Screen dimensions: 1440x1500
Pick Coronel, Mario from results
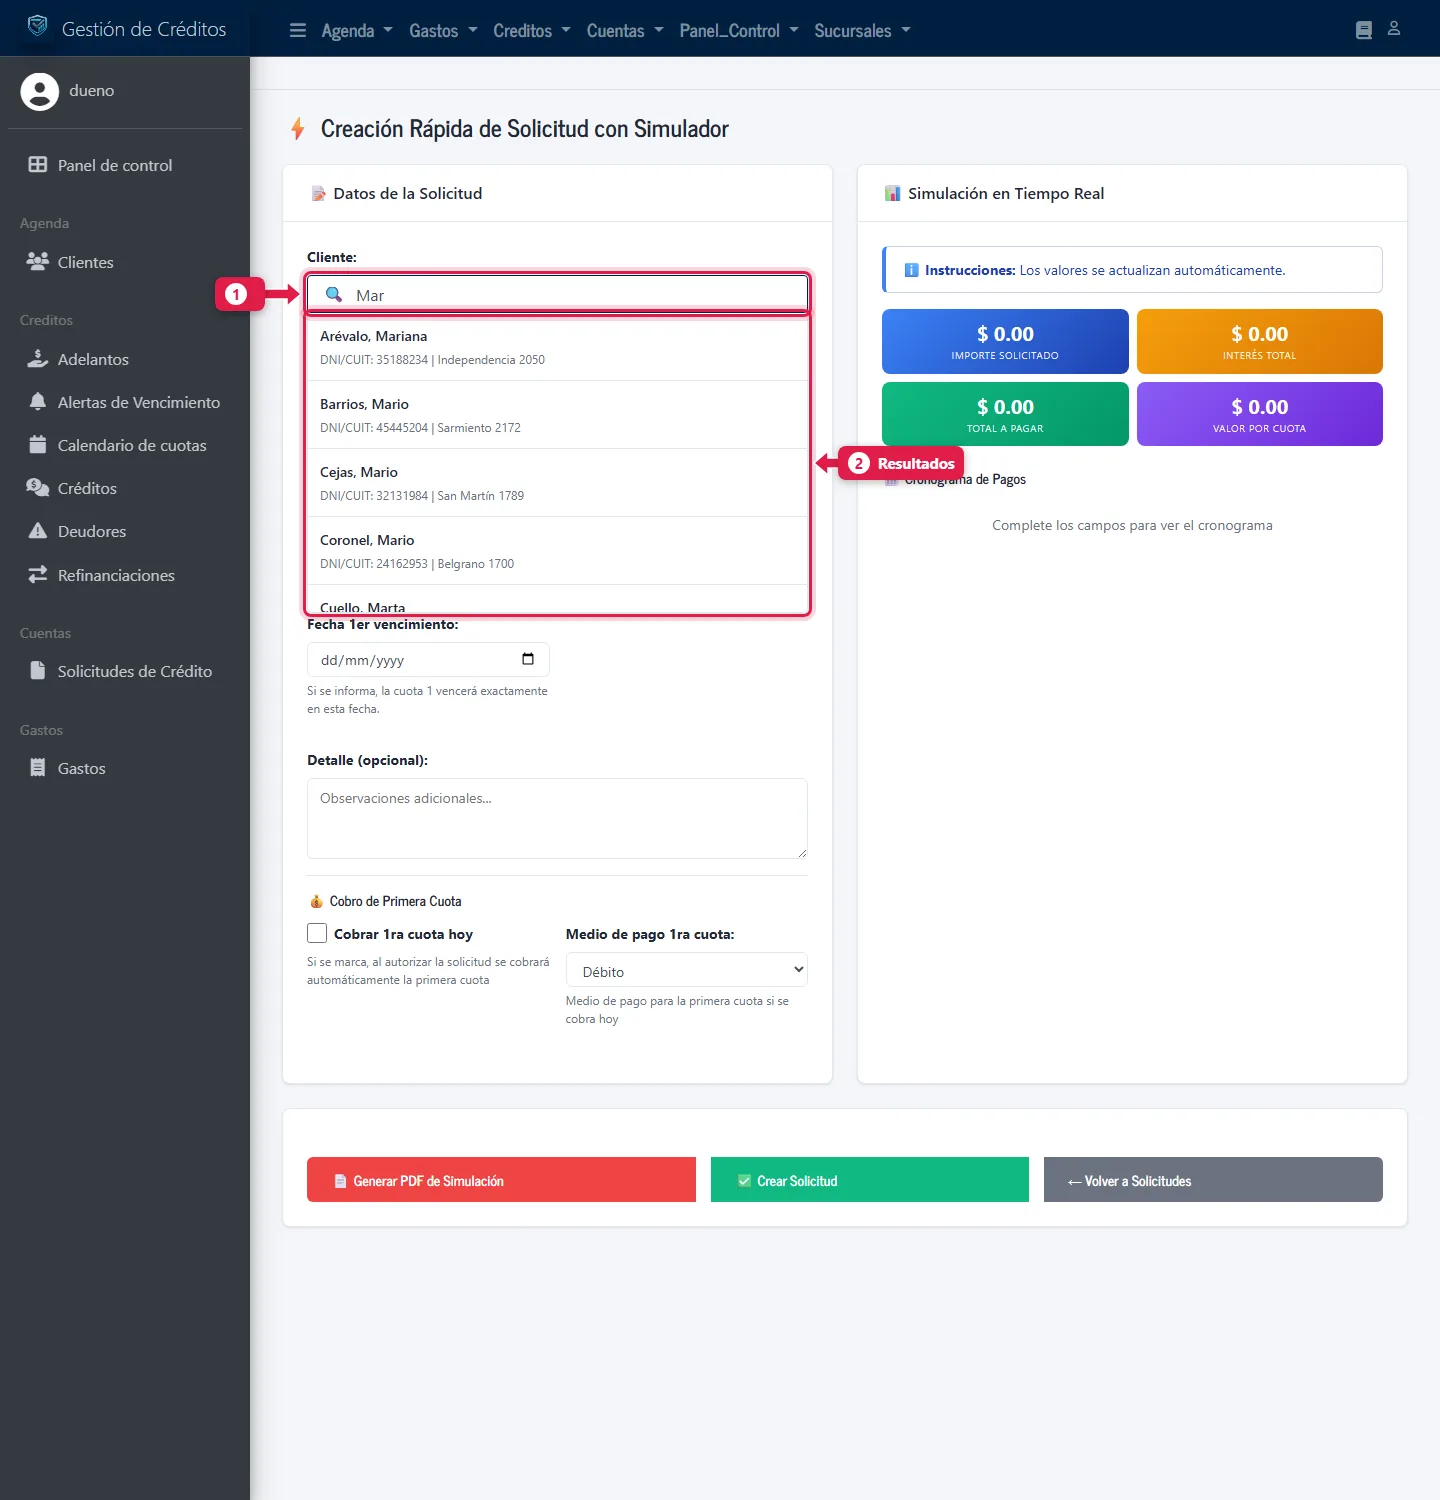[x=557, y=551]
